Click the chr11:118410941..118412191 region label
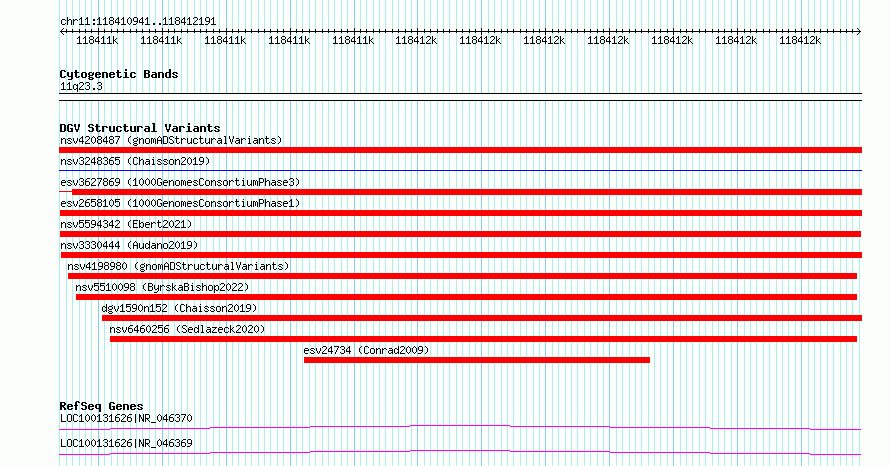Viewport: 890px width, 466px height. pyautogui.click(x=138, y=22)
